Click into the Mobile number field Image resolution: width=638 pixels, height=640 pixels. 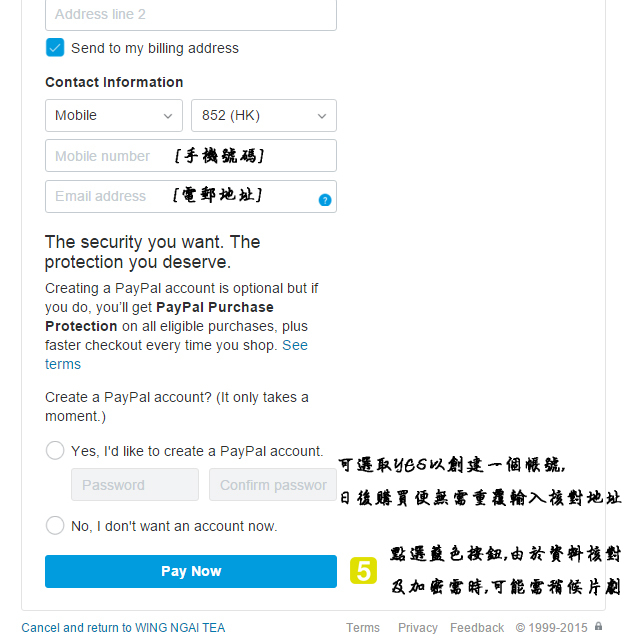(x=191, y=156)
